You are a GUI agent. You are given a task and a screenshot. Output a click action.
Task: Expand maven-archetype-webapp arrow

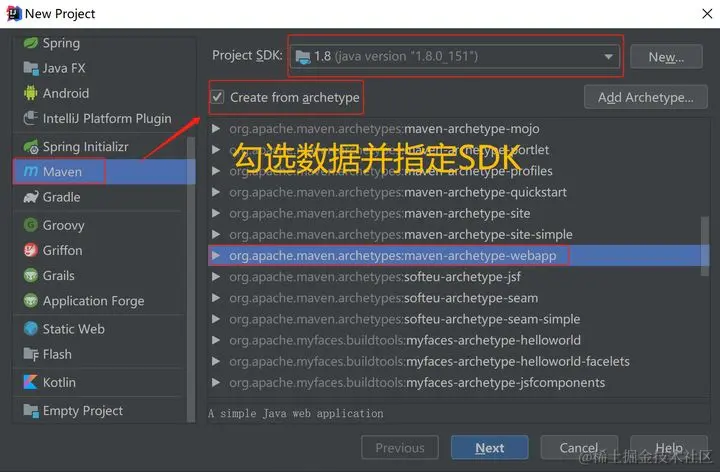[x=215, y=255]
